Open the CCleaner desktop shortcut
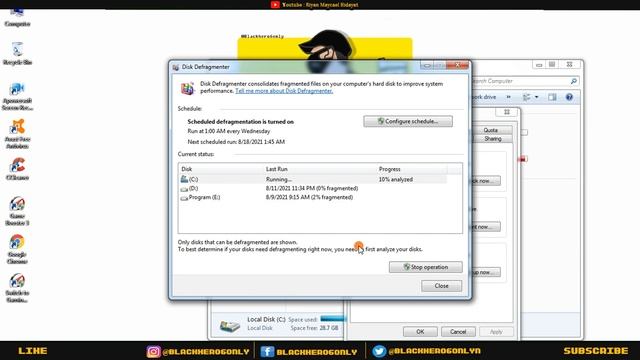Viewport: 640px width, 360px height. point(17,169)
